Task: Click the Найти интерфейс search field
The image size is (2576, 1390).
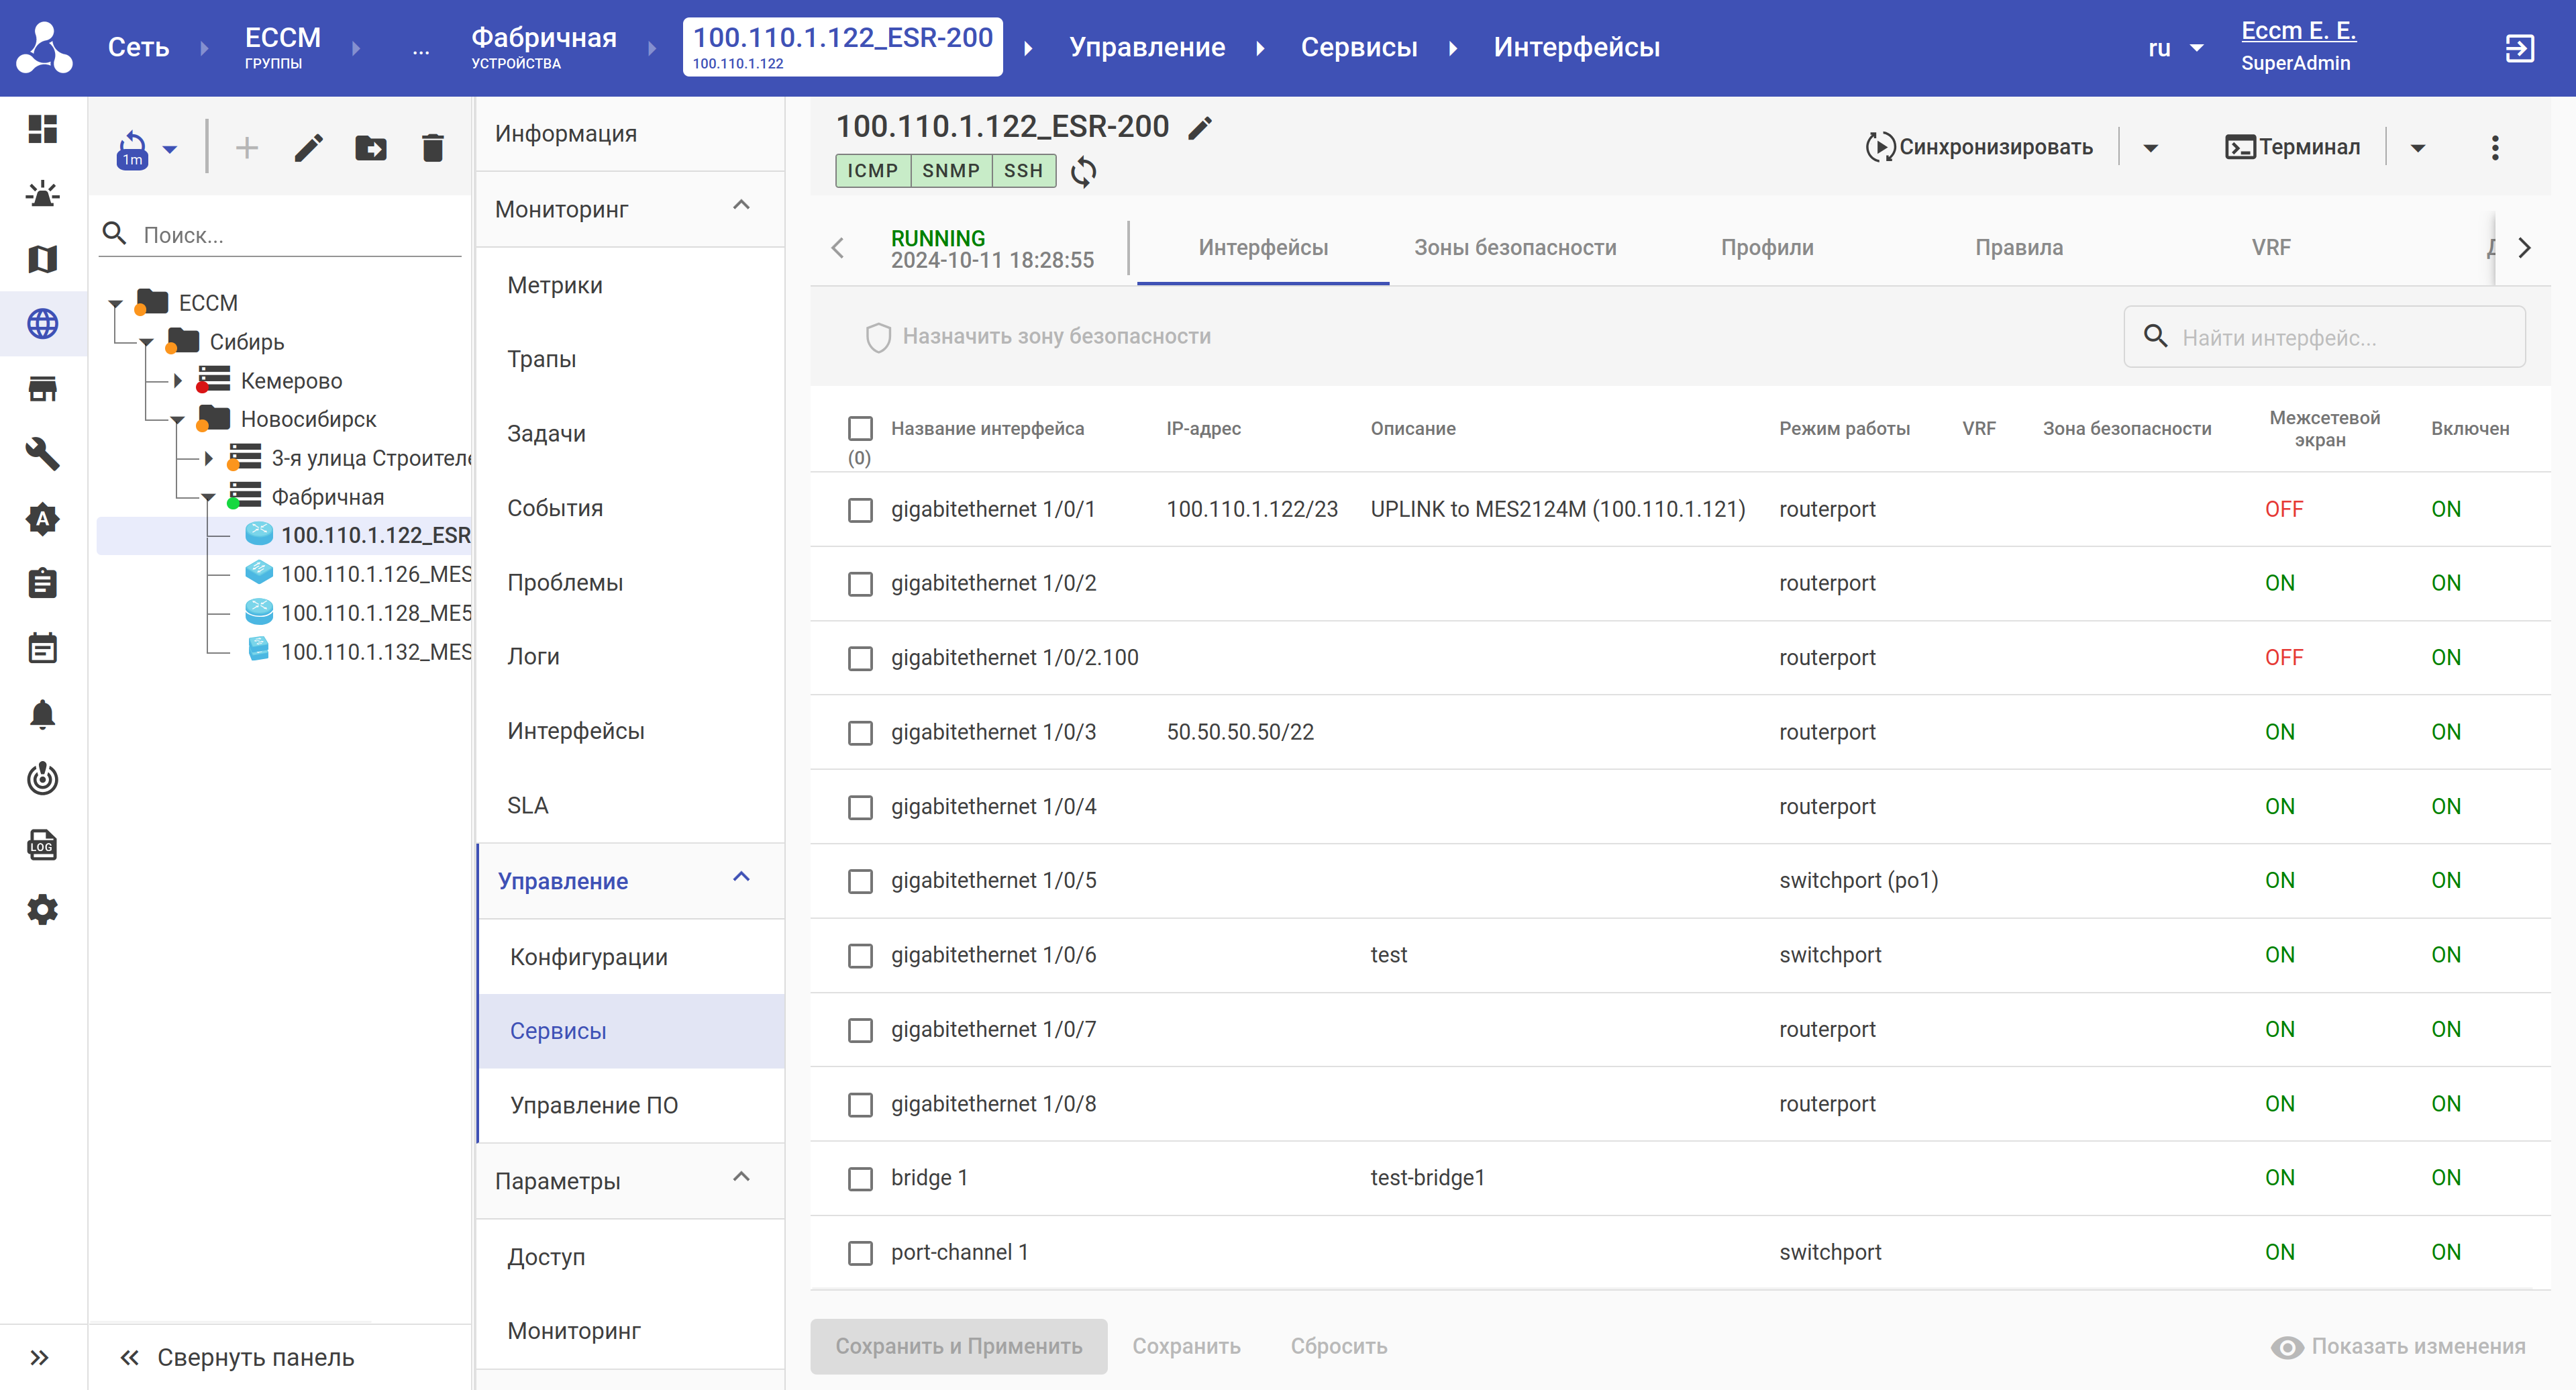Action: [2340, 338]
